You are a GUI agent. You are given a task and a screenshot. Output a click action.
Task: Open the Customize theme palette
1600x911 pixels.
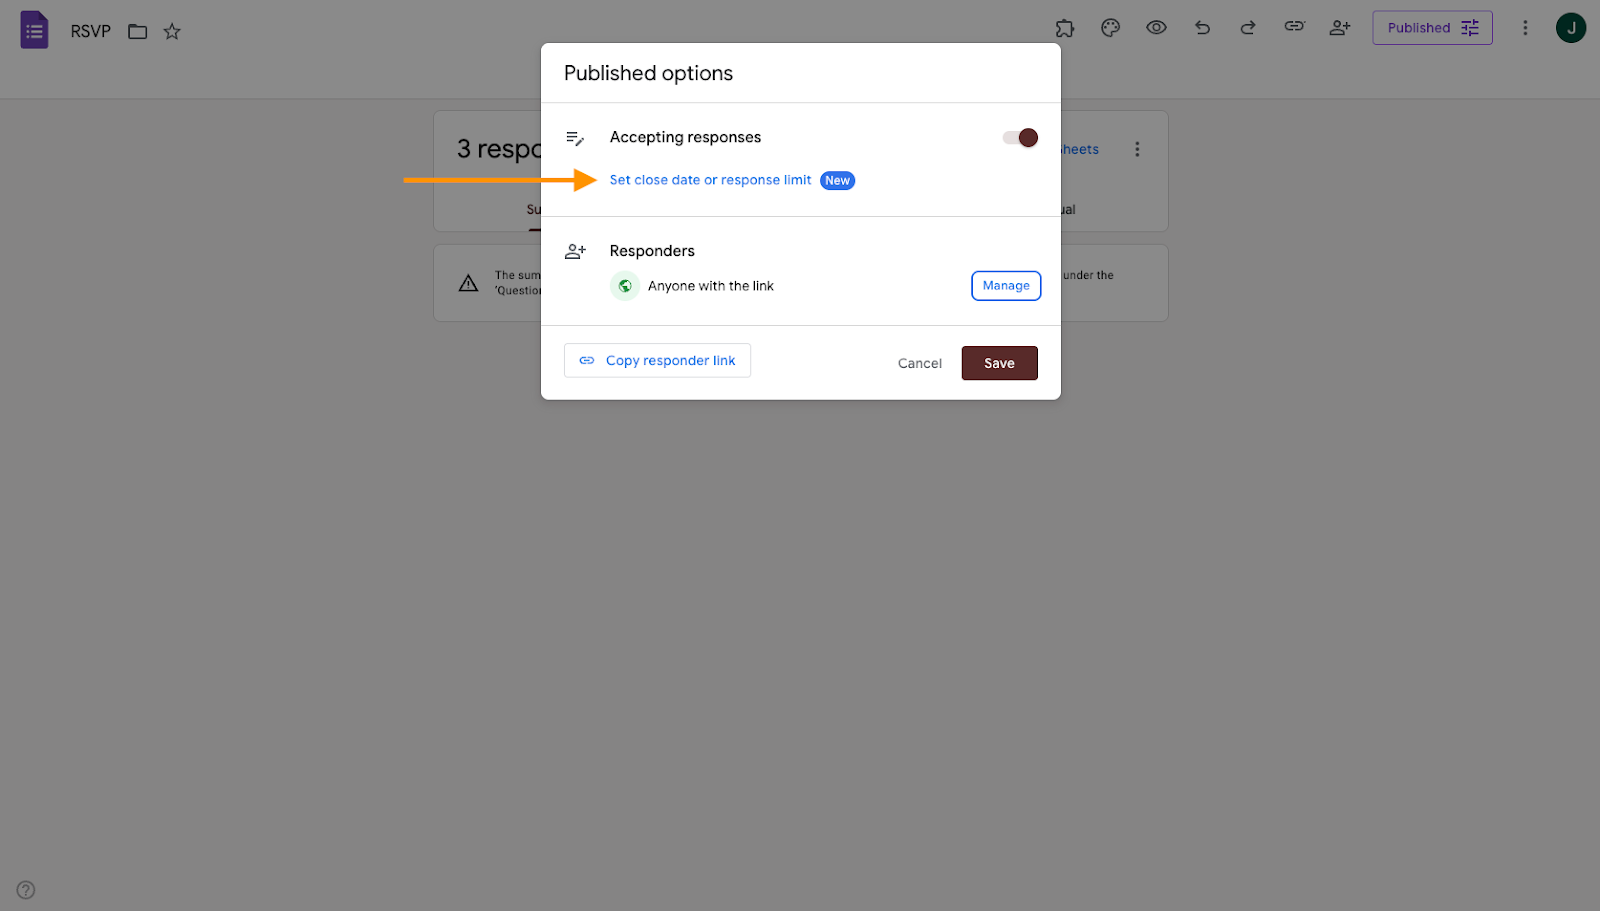tap(1110, 28)
